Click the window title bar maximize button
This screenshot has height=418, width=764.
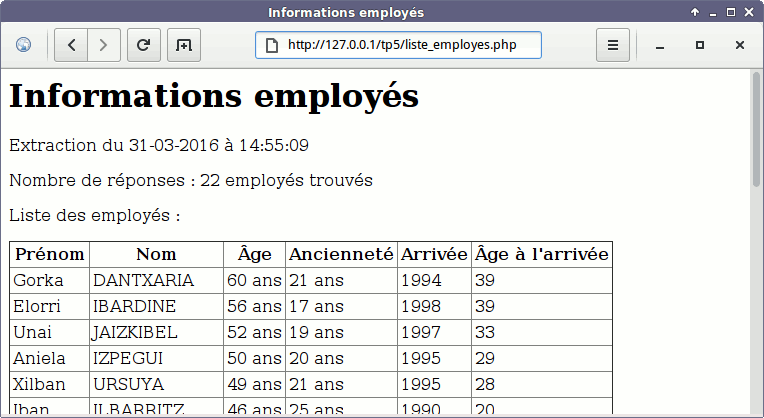point(731,12)
